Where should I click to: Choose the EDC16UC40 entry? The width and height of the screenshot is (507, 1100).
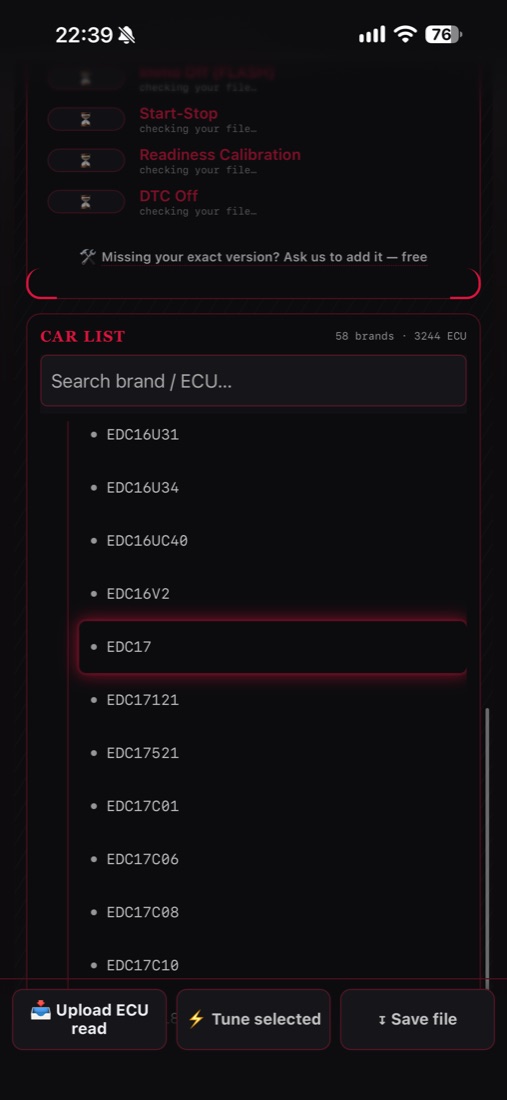[272, 541]
